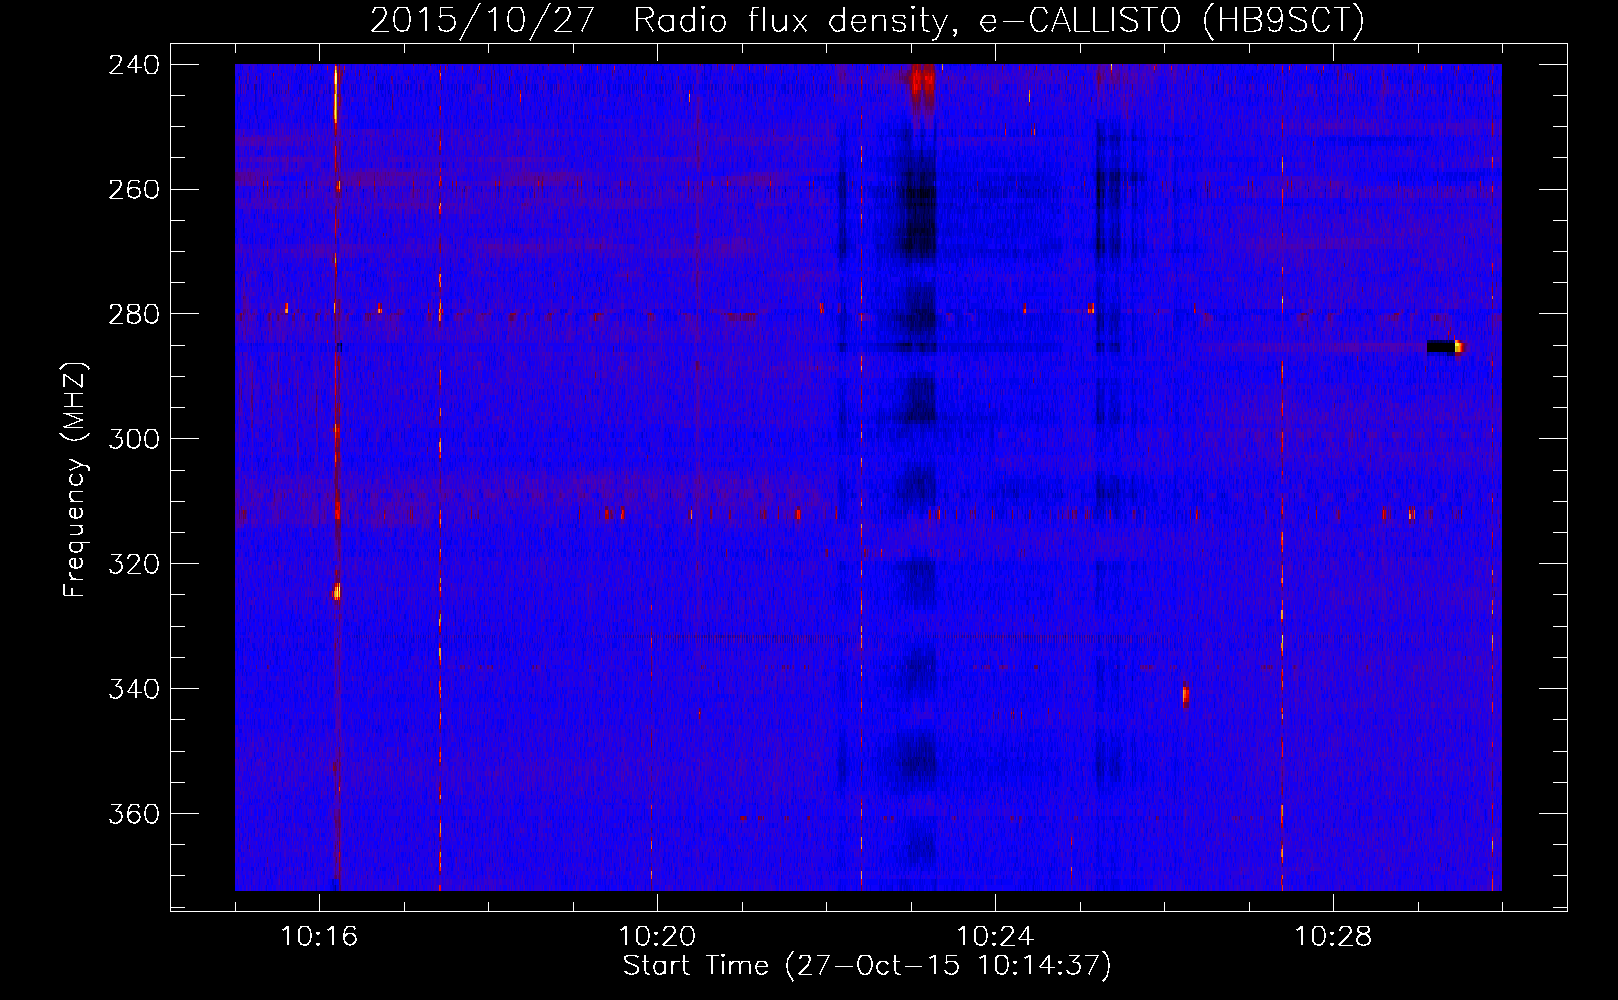
Task: Click the bright spot at 285 MHz near 10:29
Action: pos(1458,347)
